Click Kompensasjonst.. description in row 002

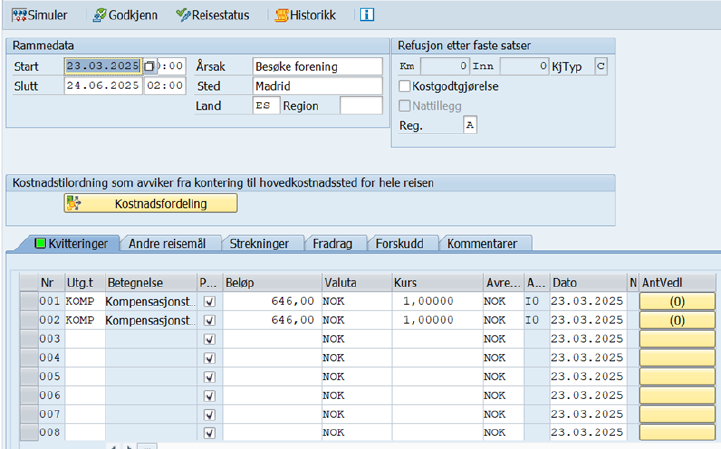[151, 321]
